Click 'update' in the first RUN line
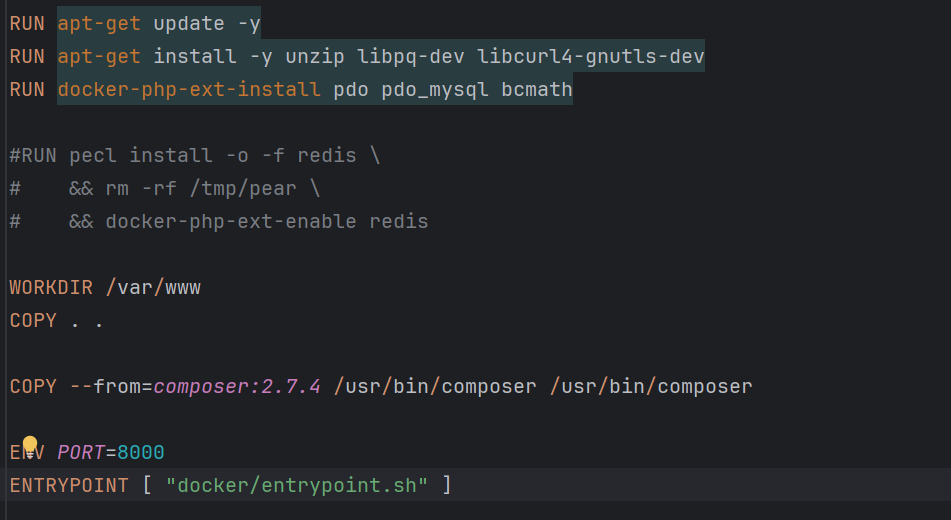Screen dimensions: 951x520 pos(189,24)
